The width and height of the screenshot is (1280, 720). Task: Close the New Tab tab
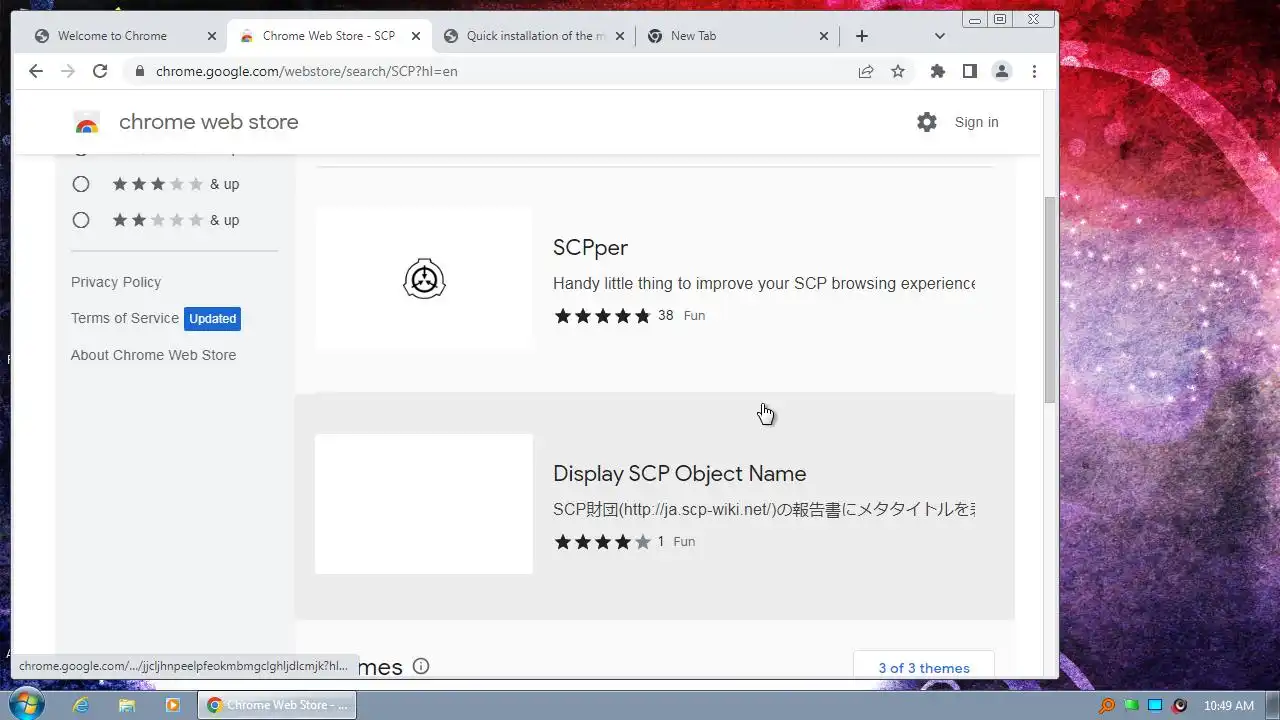point(824,36)
